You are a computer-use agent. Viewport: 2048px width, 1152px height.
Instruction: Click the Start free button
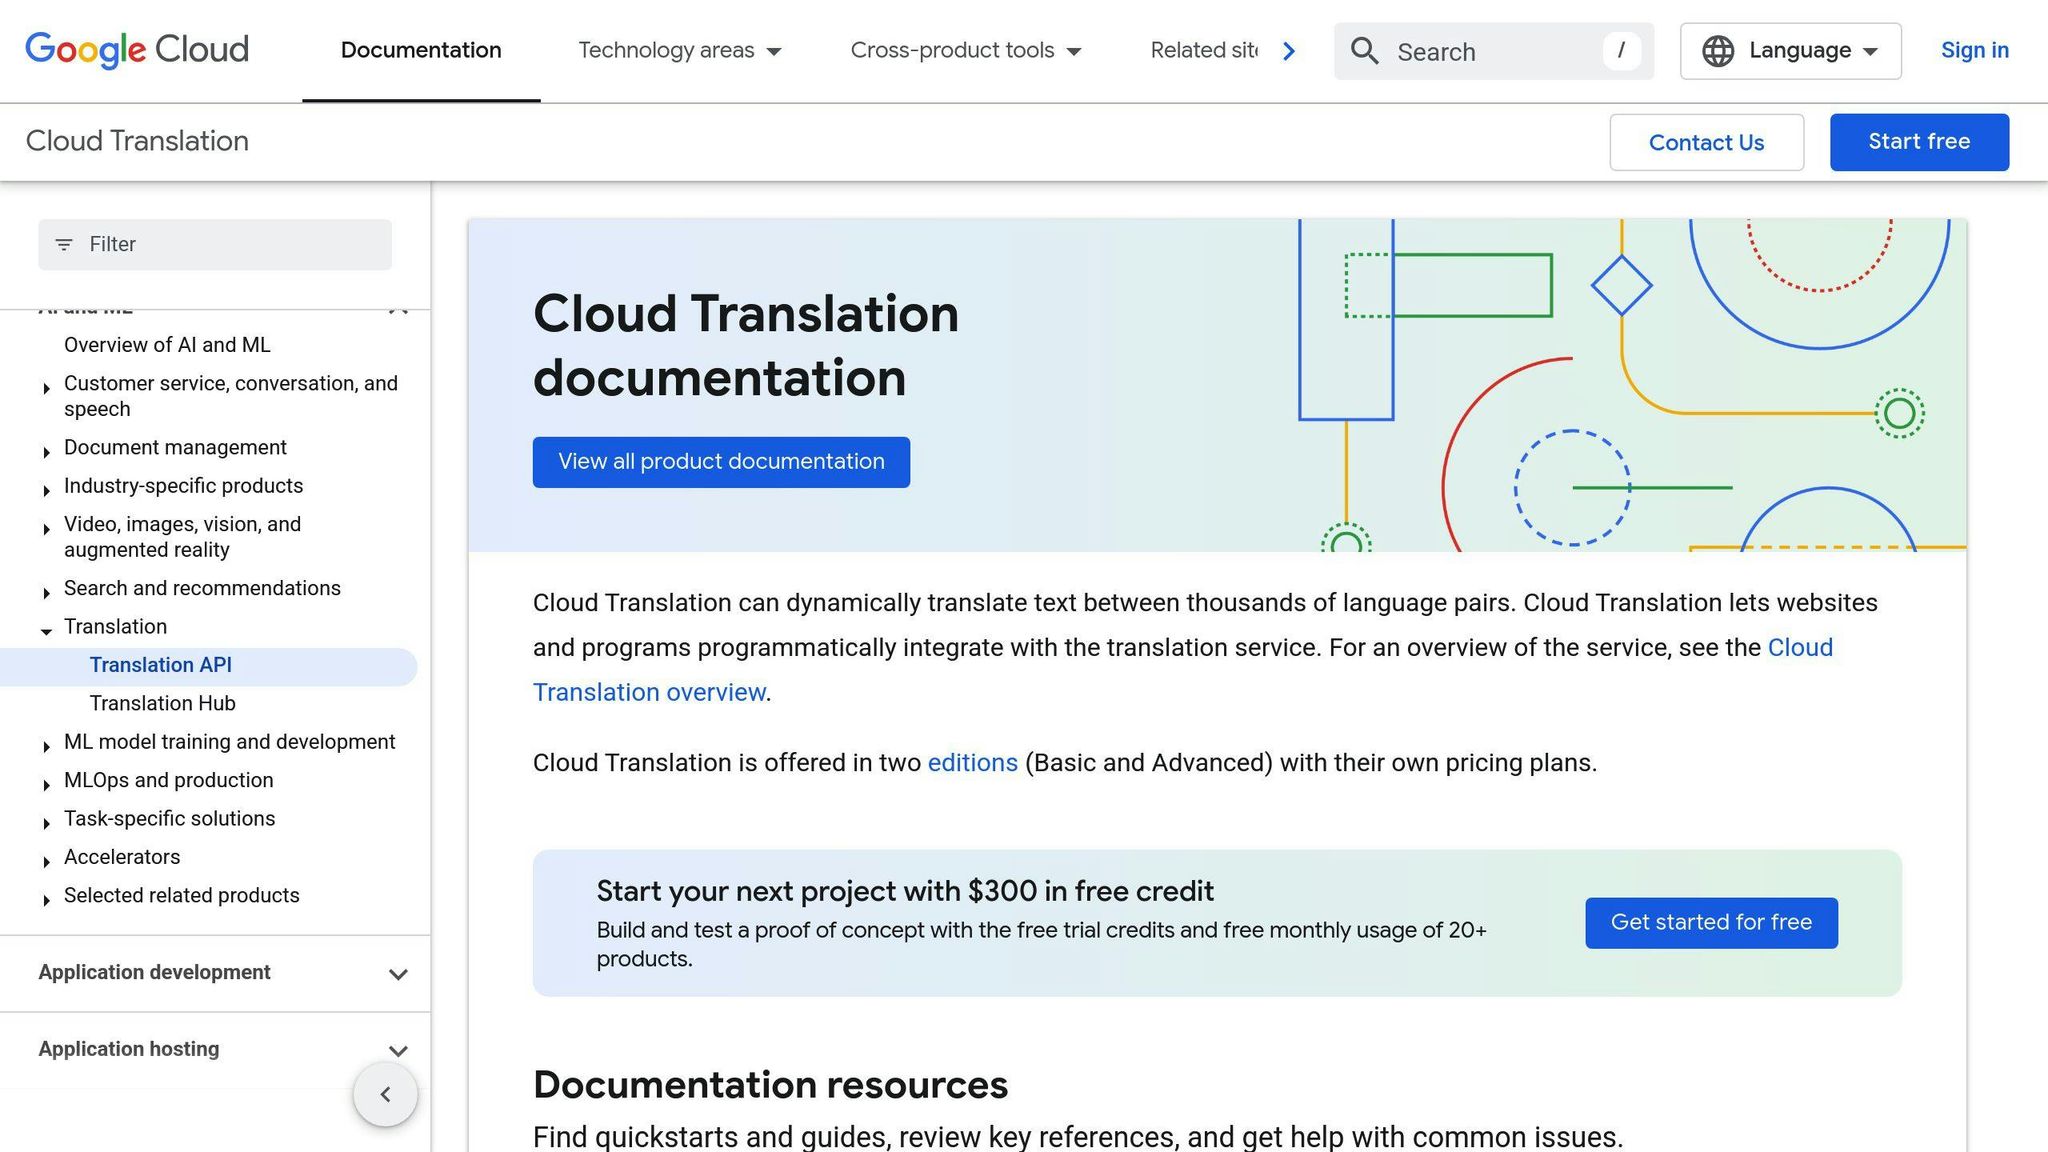(1919, 142)
